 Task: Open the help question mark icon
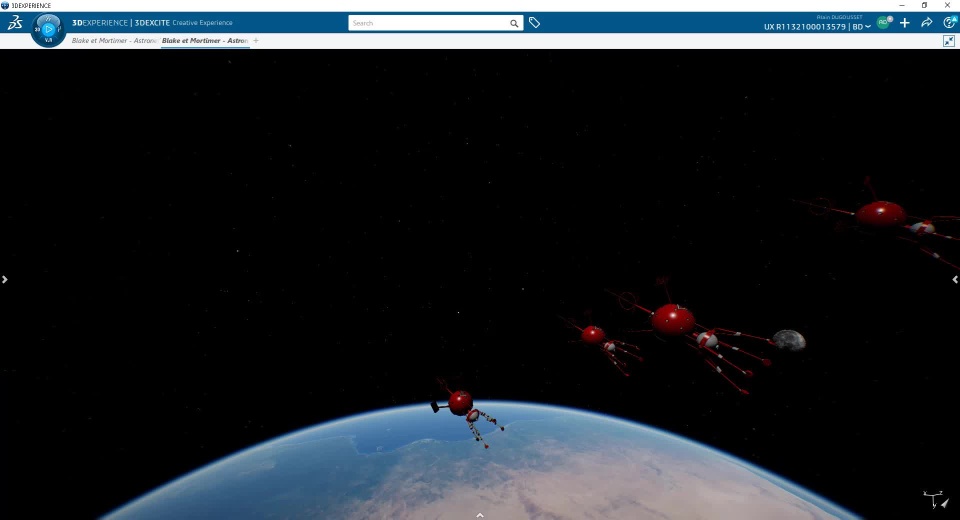tap(949, 23)
